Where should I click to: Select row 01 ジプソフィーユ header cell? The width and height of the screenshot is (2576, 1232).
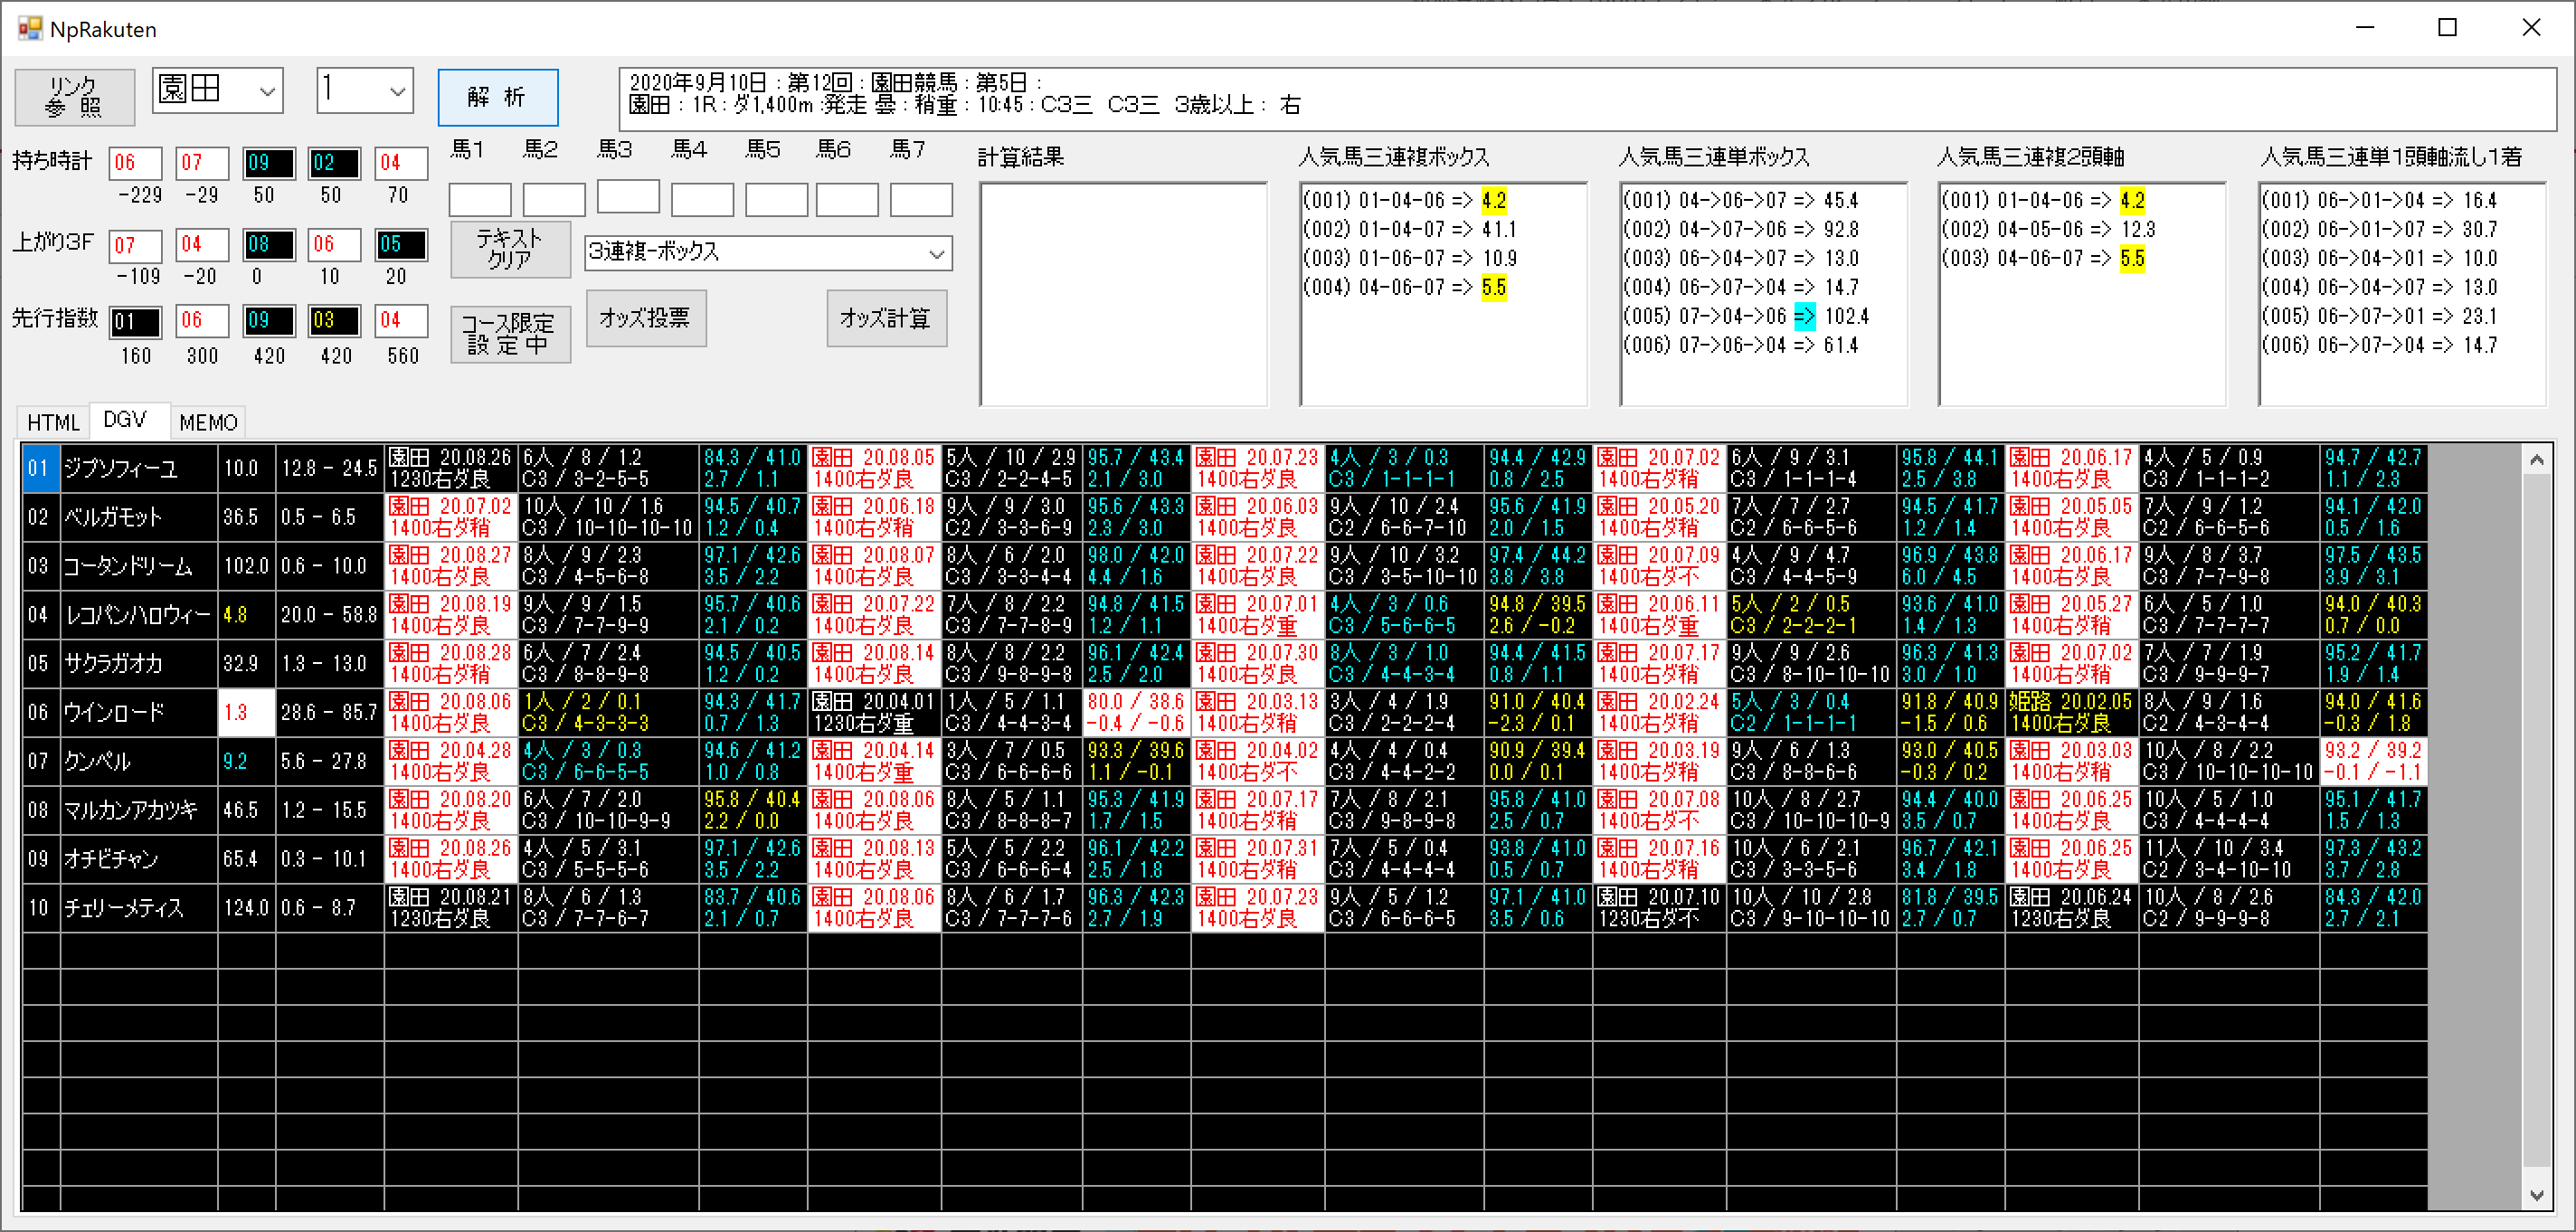click(38, 468)
